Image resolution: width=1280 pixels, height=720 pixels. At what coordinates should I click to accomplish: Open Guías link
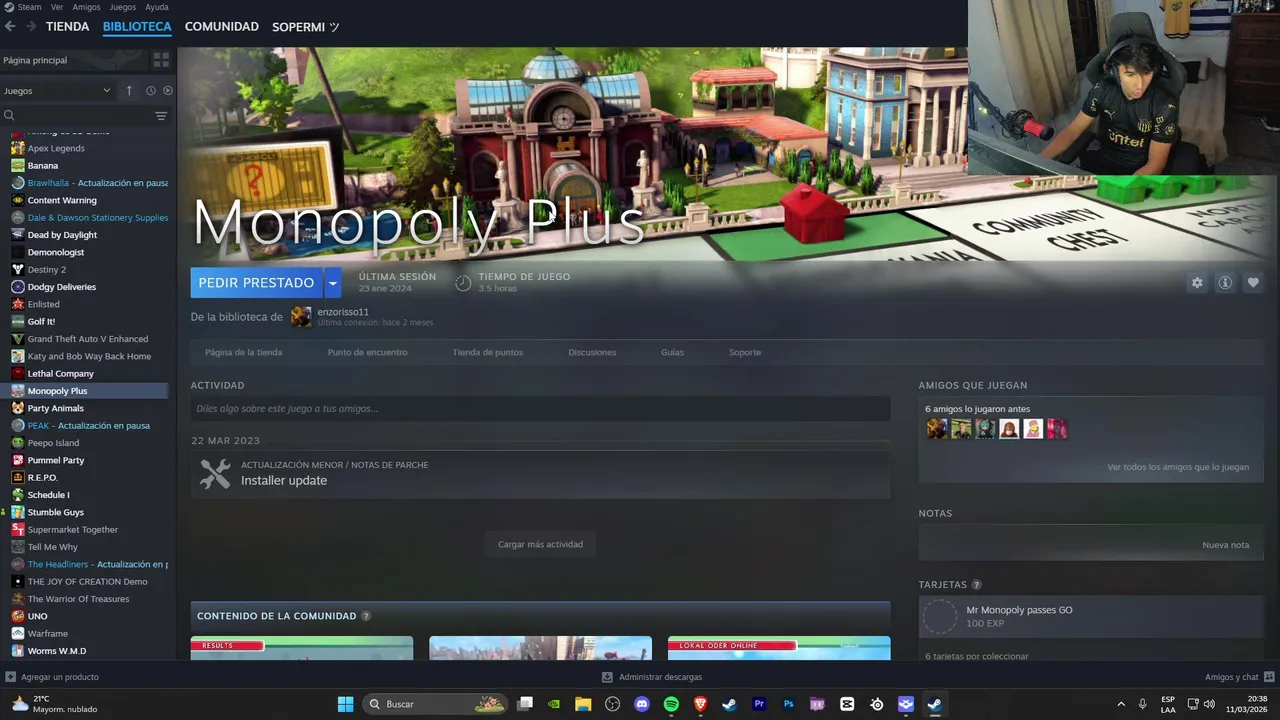pyautogui.click(x=672, y=352)
